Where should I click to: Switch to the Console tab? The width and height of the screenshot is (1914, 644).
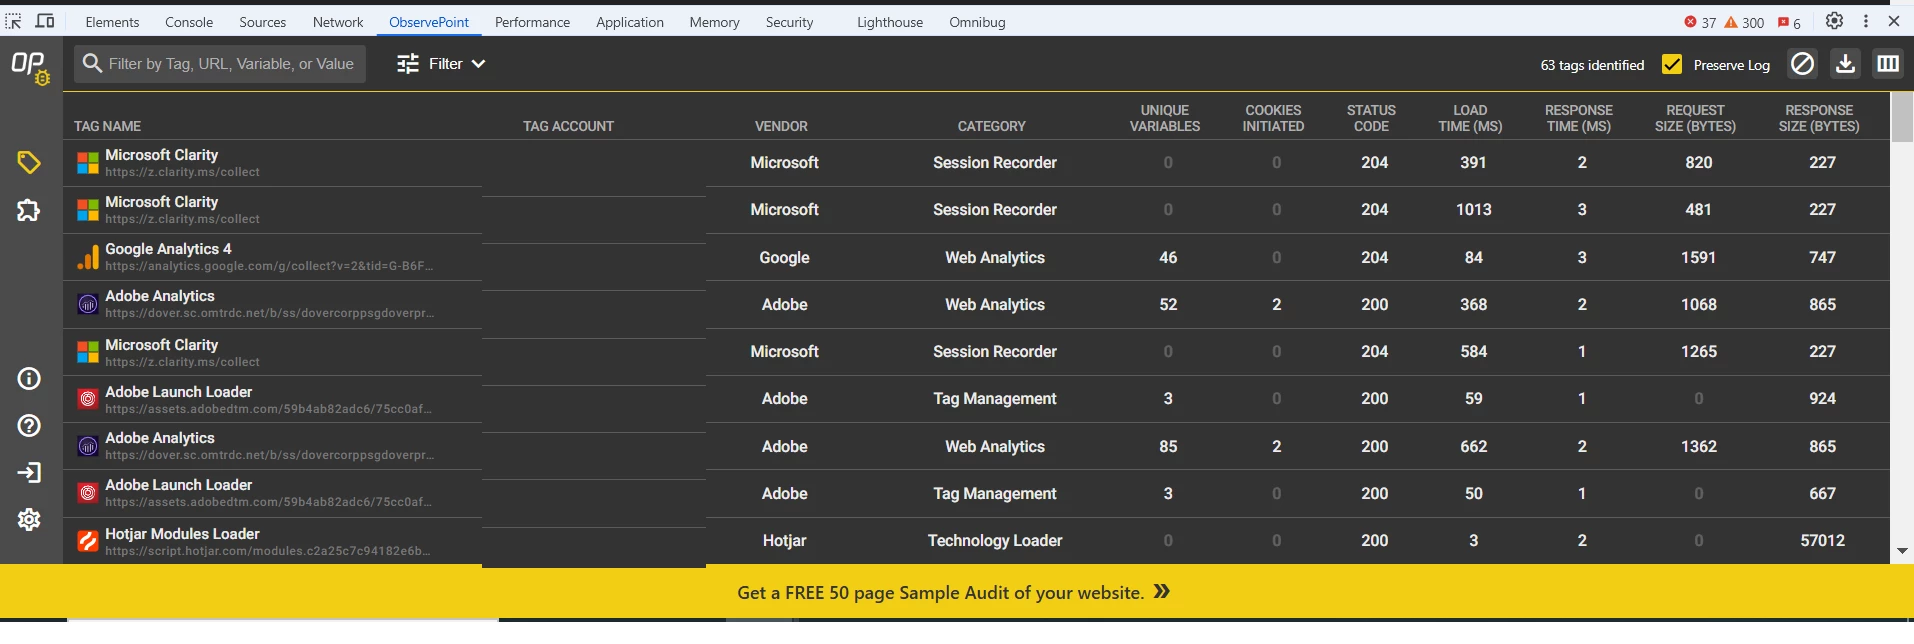189,22
